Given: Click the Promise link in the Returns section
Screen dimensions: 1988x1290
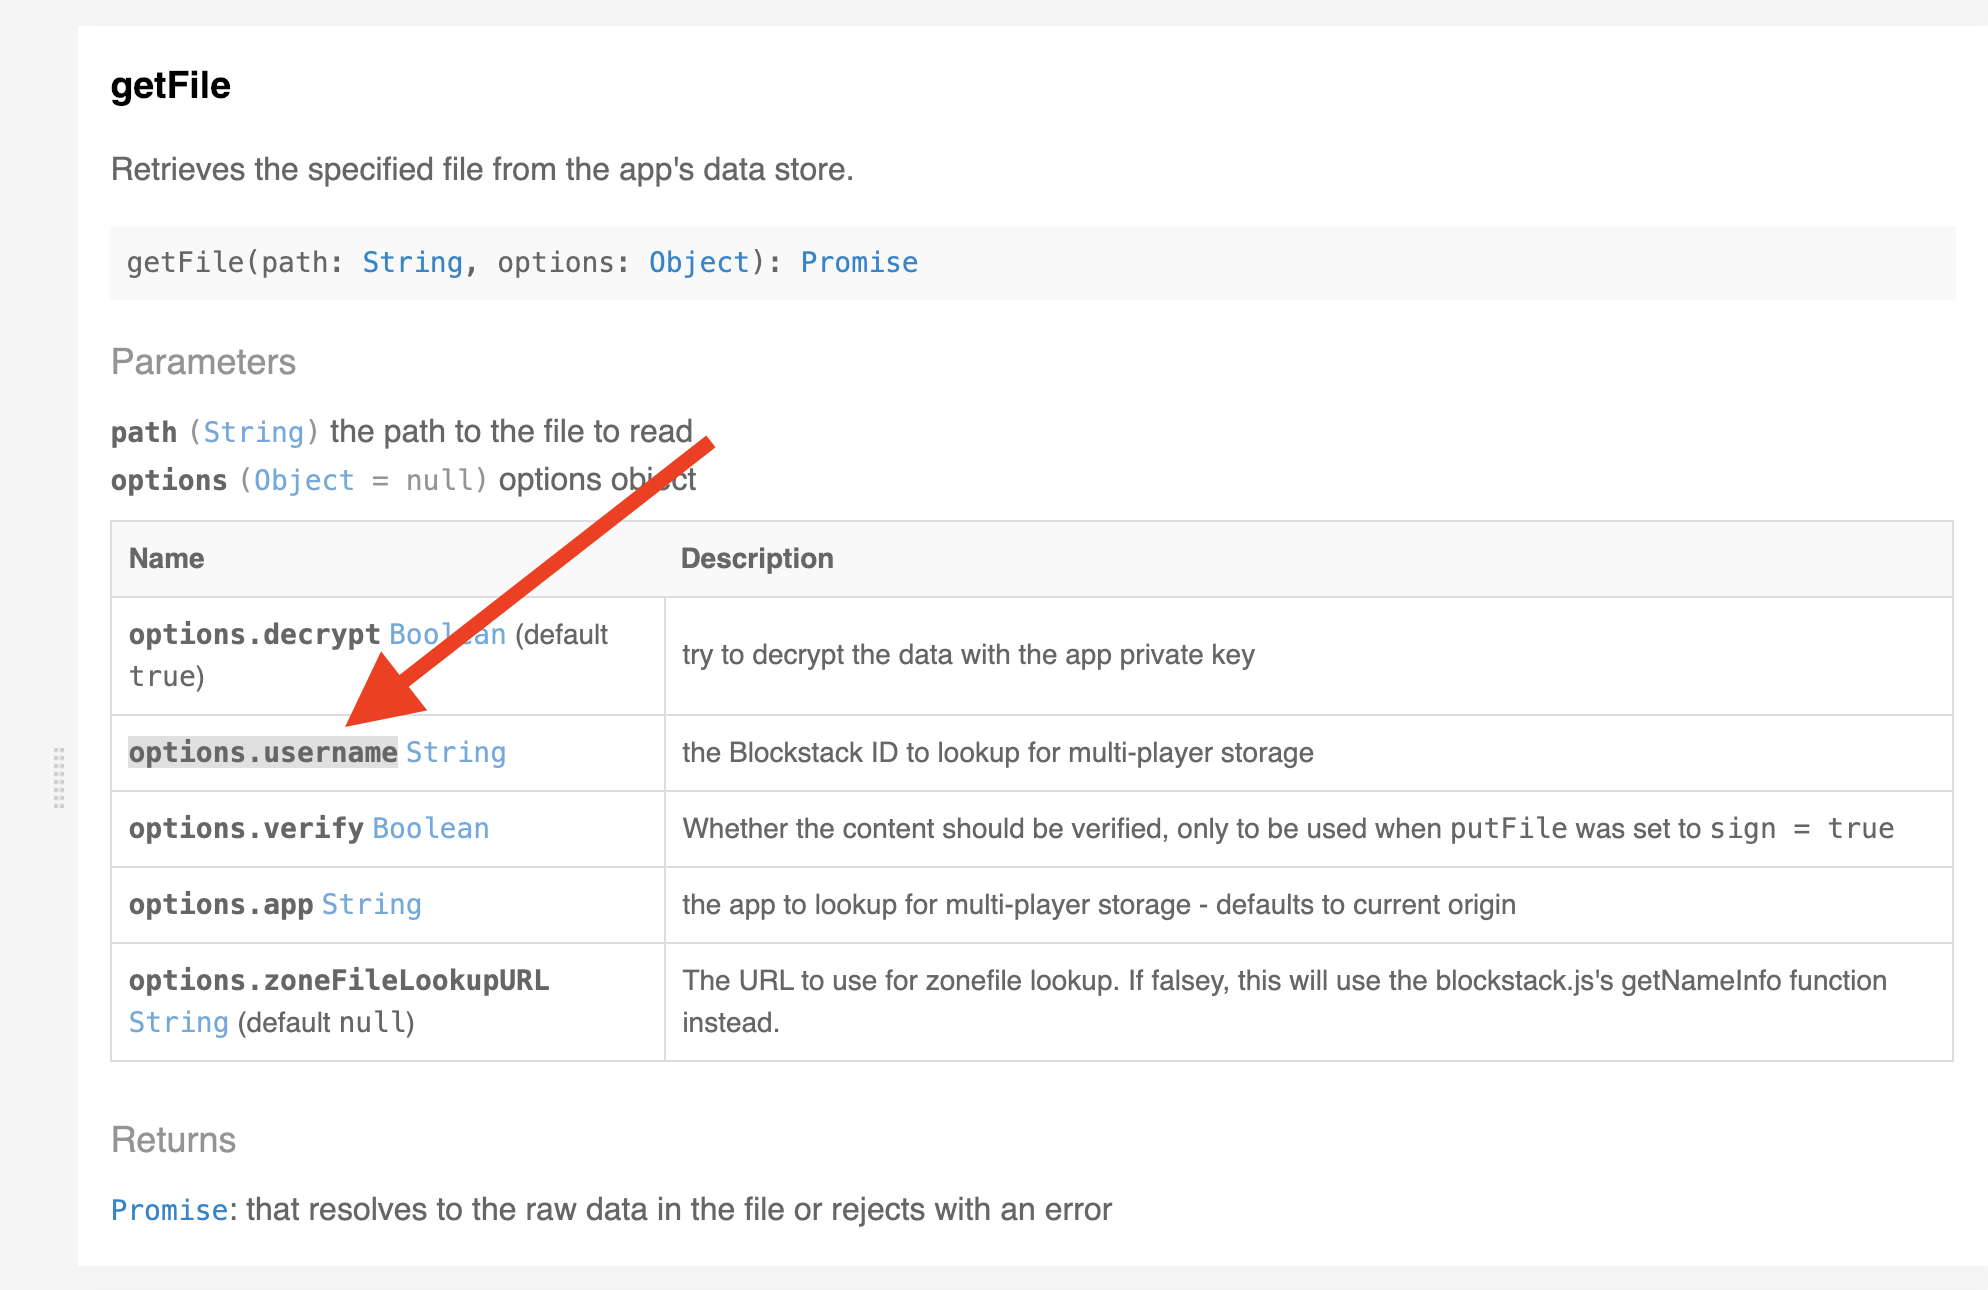Looking at the screenshot, I should tap(168, 1209).
